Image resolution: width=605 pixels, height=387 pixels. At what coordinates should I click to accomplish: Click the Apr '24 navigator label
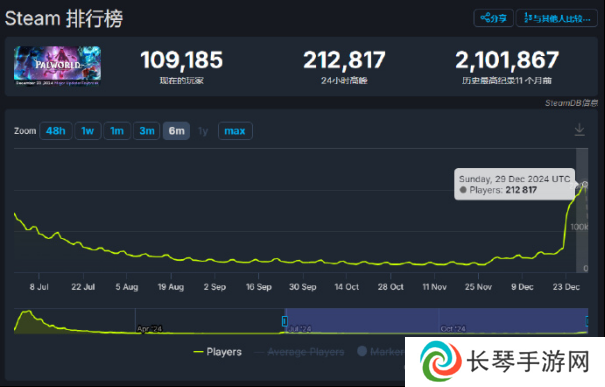click(149, 329)
